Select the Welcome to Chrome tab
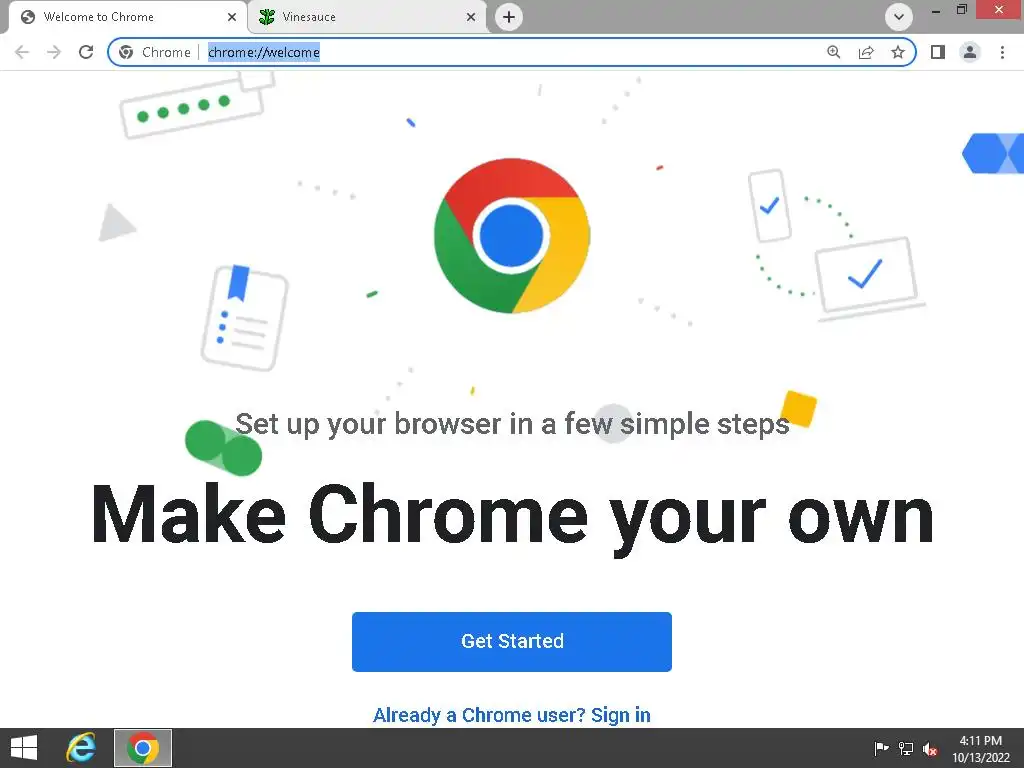1024x768 pixels. coord(127,17)
